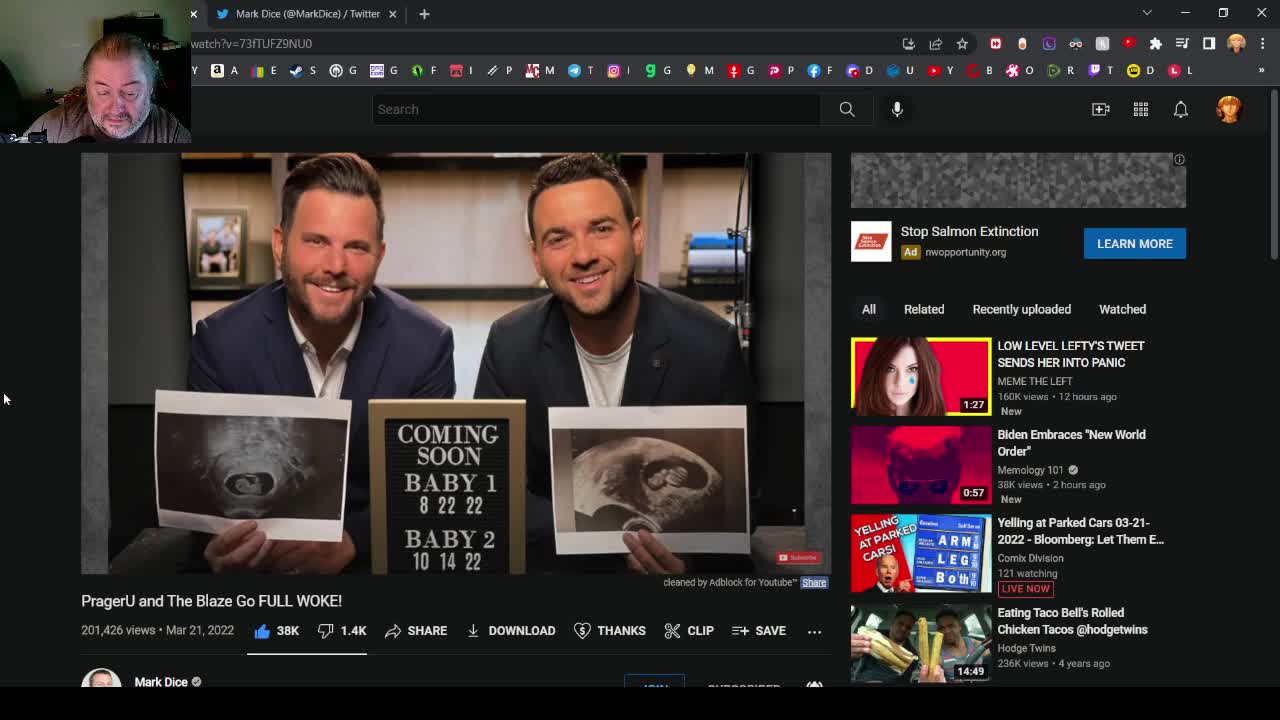1280x720 pixels.
Task: Click the Stop Salmon Extinction ad title
Action: tap(969, 231)
